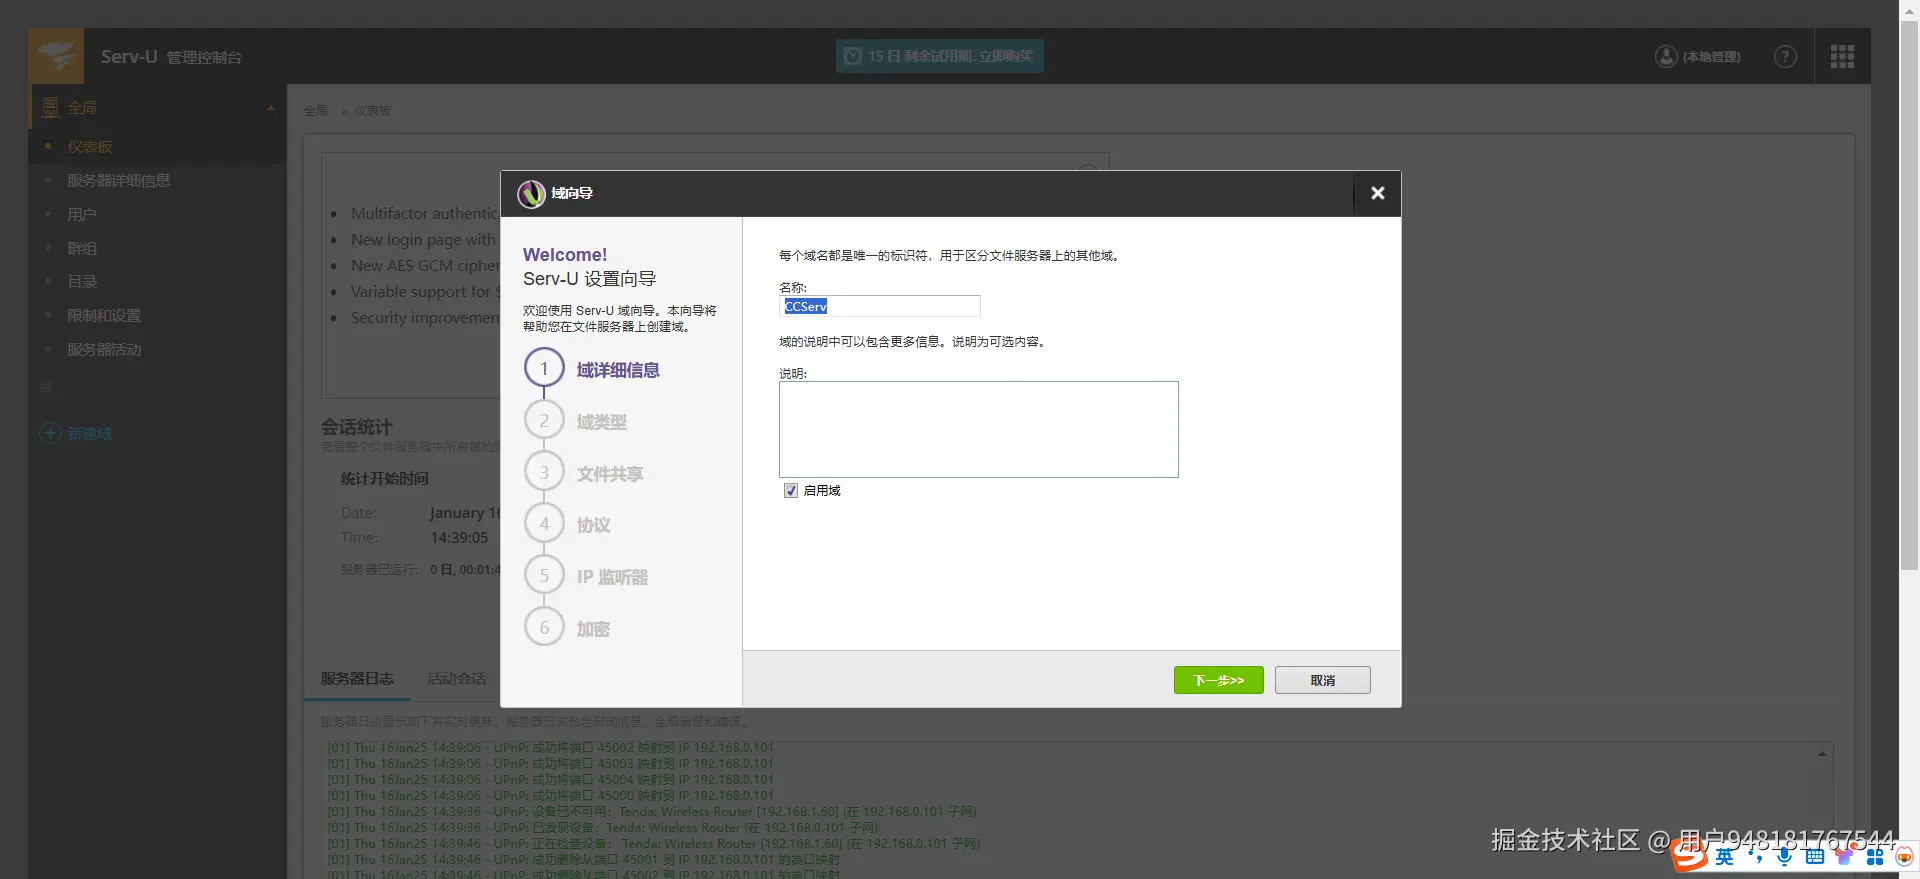Click 新建域 link in sidebar

point(89,433)
